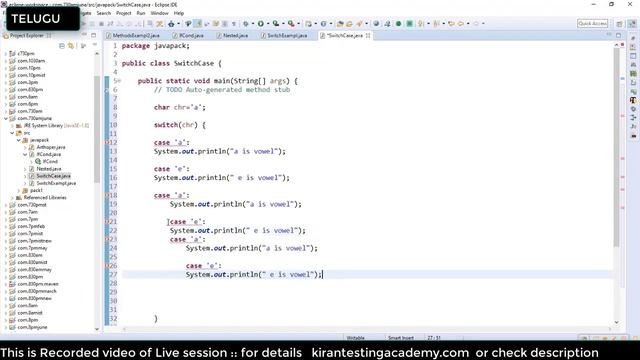Maximize the Project Explorer panel
The width and height of the screenshot is (640, 360).
click(x=93, y=36)
